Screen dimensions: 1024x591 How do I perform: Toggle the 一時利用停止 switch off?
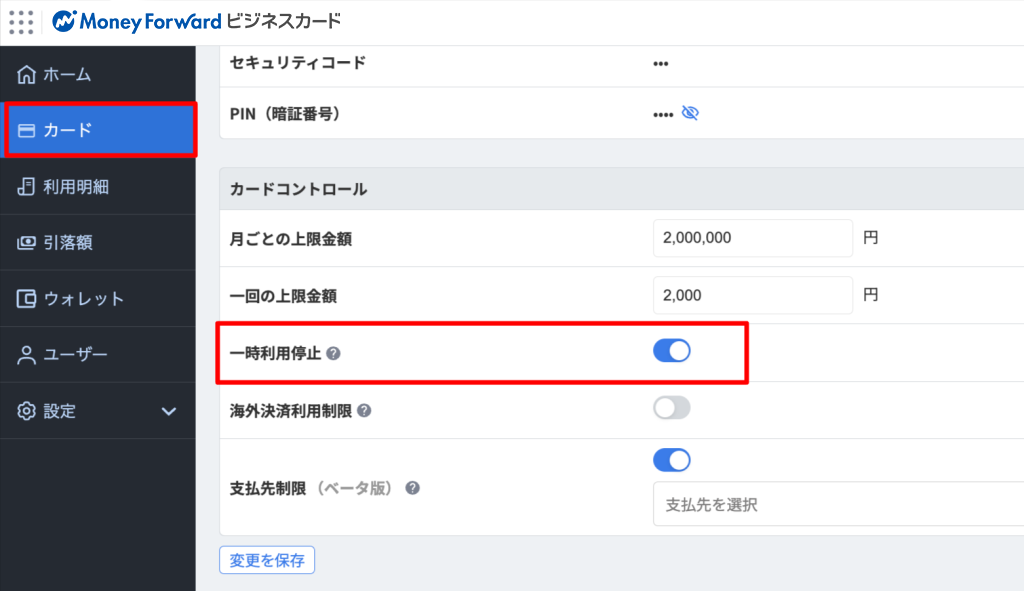[672, 351]
